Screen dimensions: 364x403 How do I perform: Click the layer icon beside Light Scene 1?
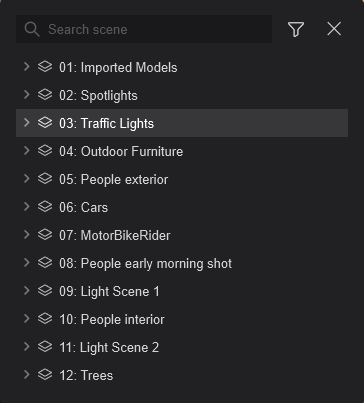point(45,291)
